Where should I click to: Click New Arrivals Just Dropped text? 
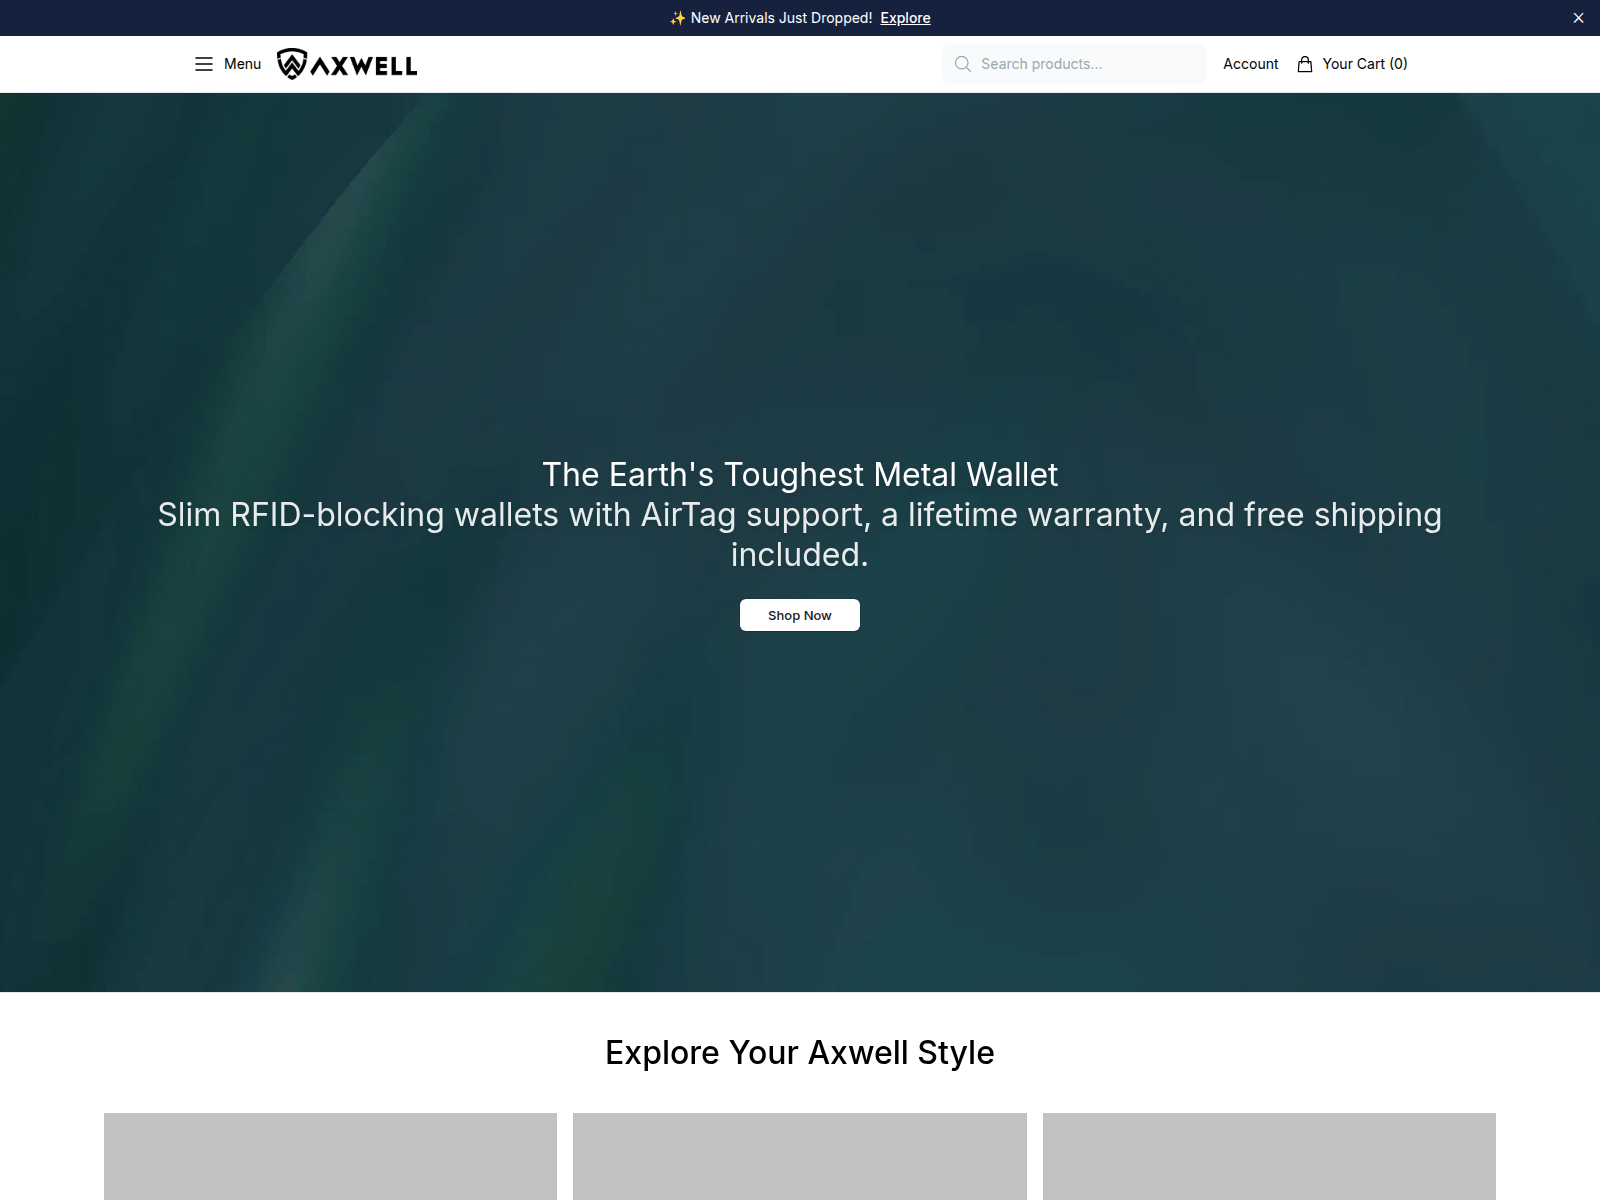(x=781, y=18)
